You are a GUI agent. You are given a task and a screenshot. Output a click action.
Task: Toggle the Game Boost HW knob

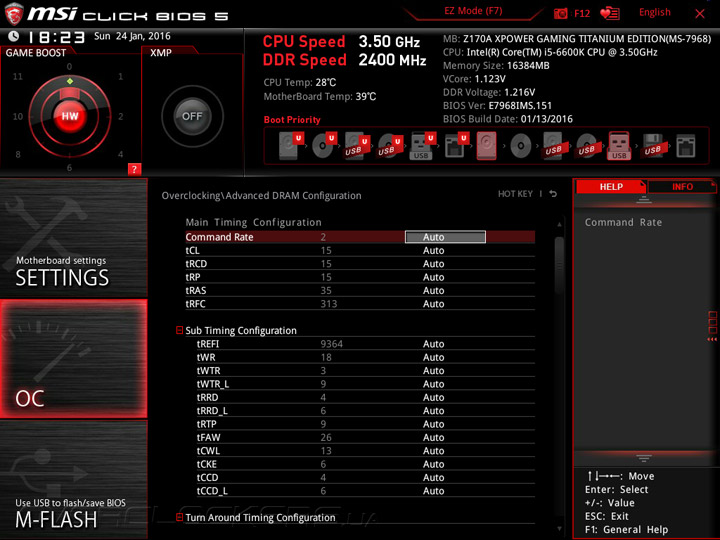[x=70, y=116]
